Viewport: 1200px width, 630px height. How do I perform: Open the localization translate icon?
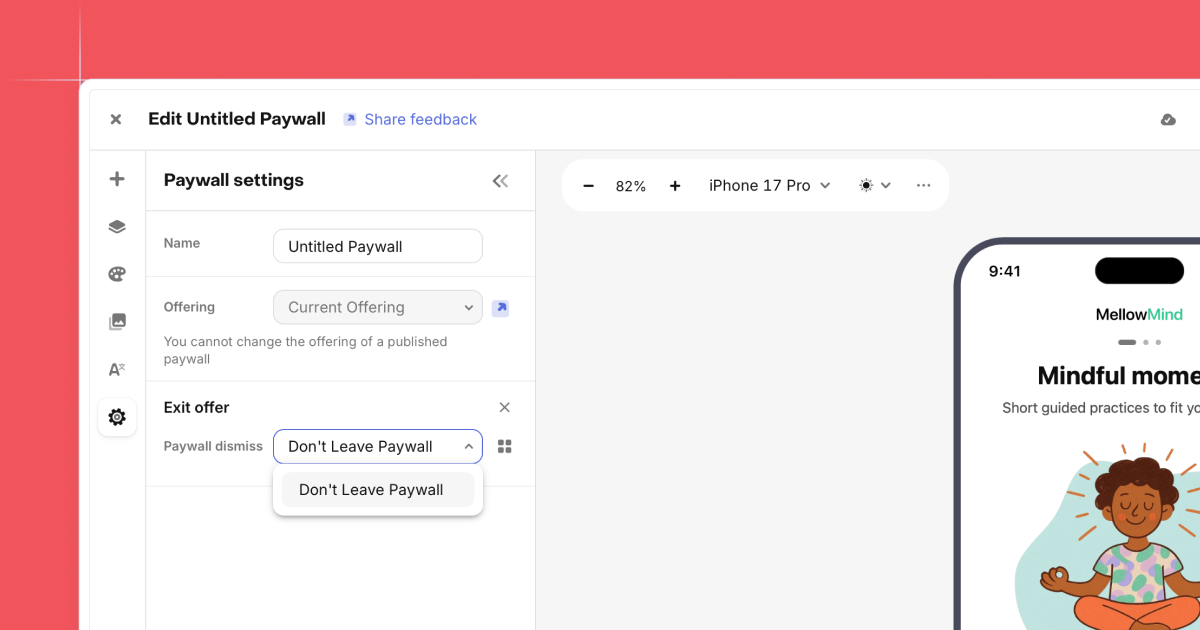117,369
